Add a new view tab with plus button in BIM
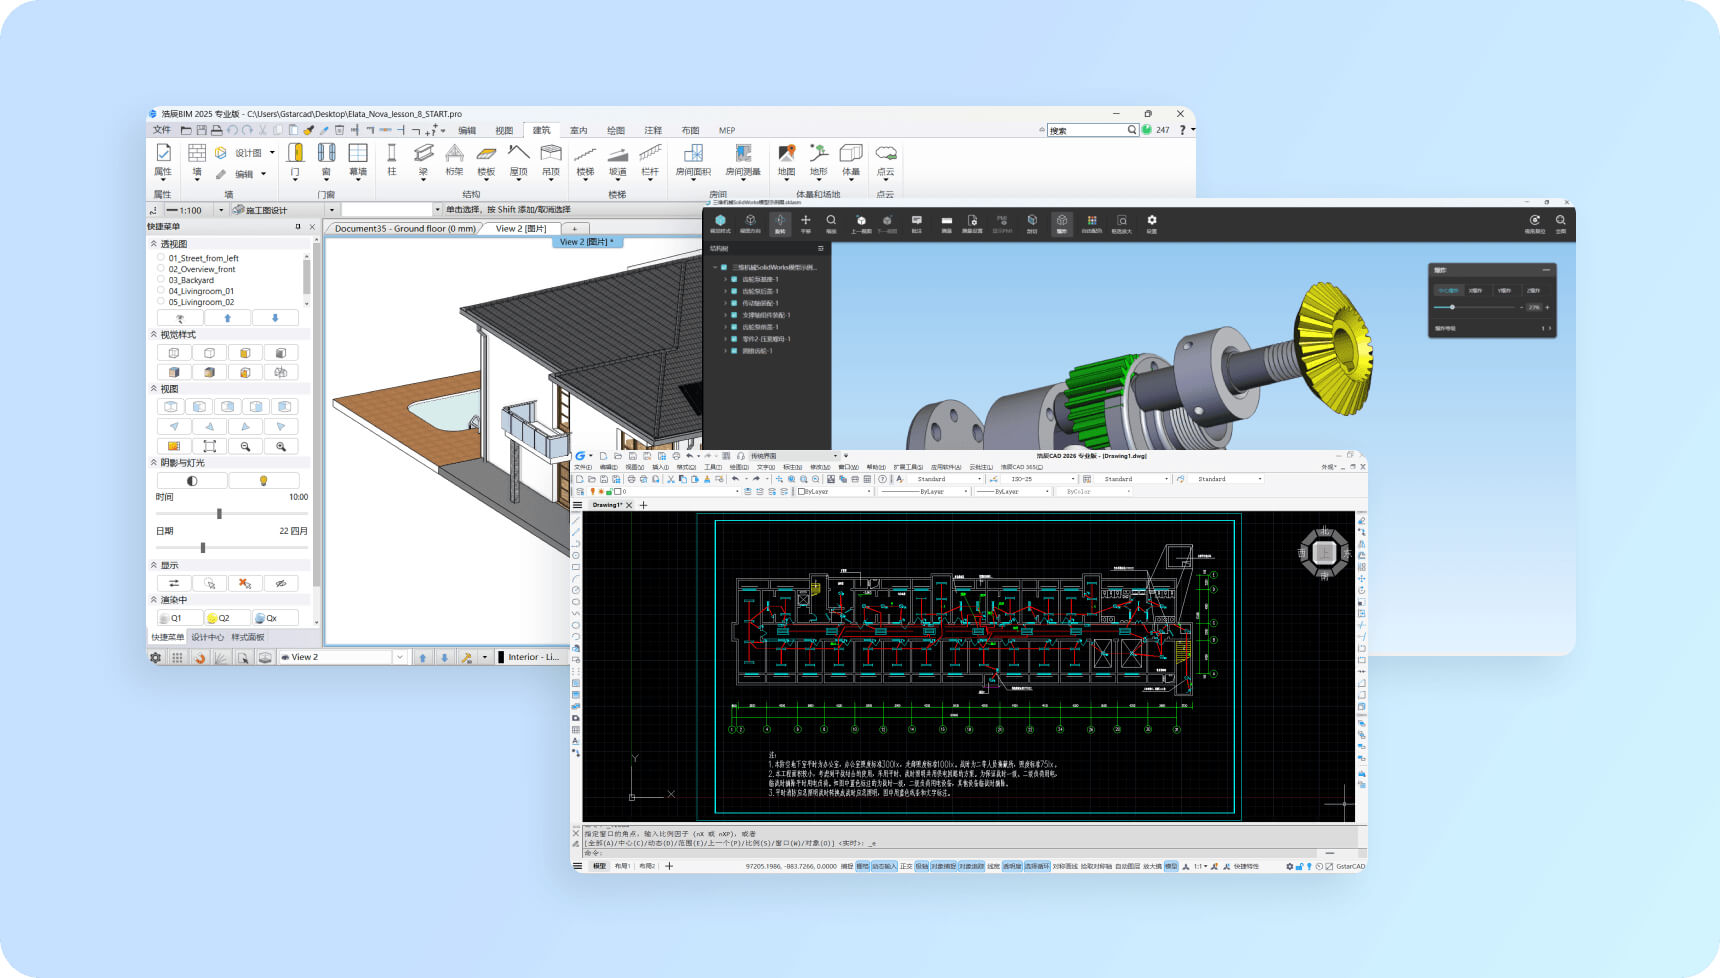Image resolution: width=1720 pixels, height=978 pixels. point(574,229)
